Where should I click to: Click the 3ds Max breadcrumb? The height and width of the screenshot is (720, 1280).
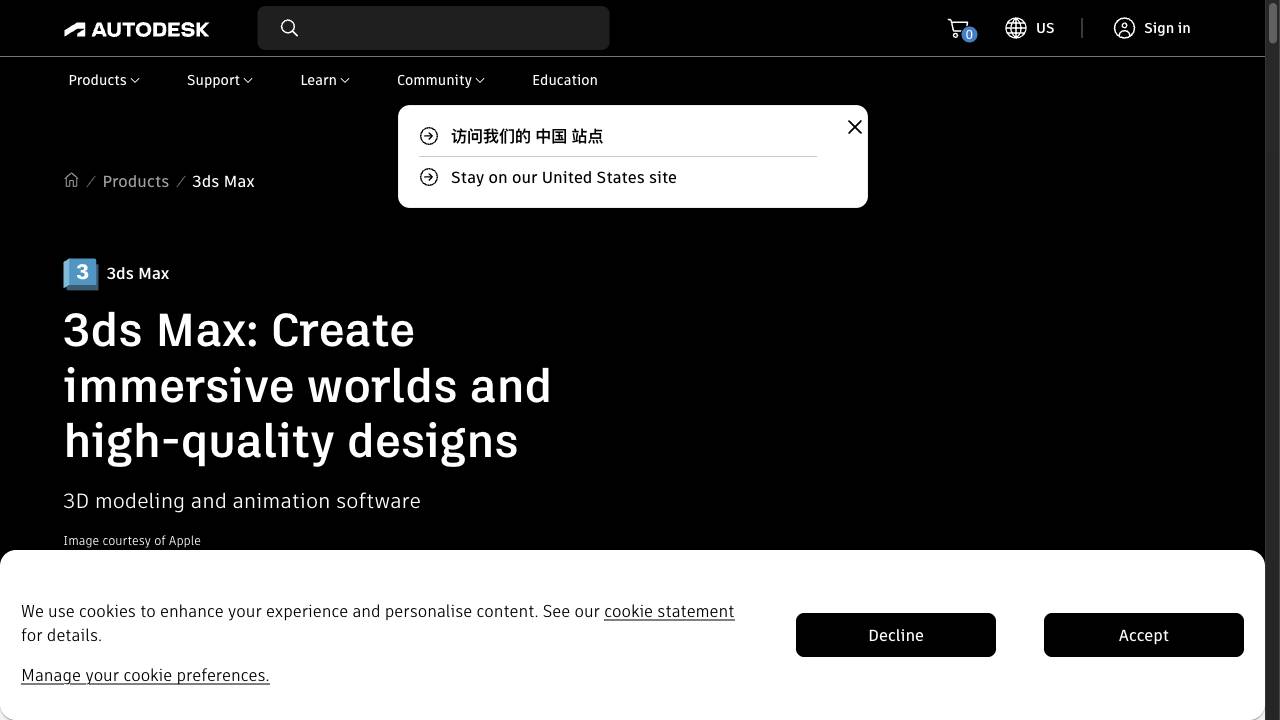[x=223, y=181]
